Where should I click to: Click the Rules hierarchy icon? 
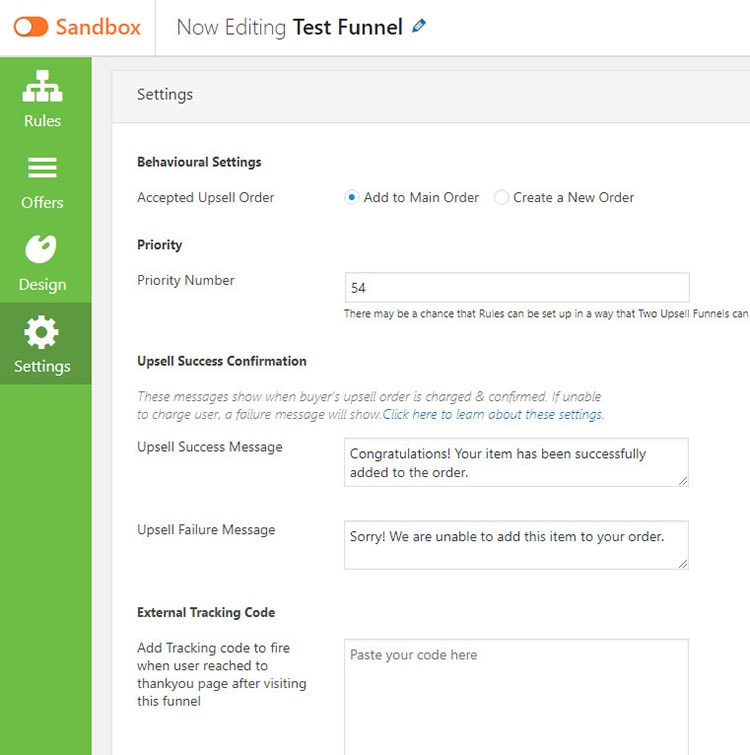[42, 87]
